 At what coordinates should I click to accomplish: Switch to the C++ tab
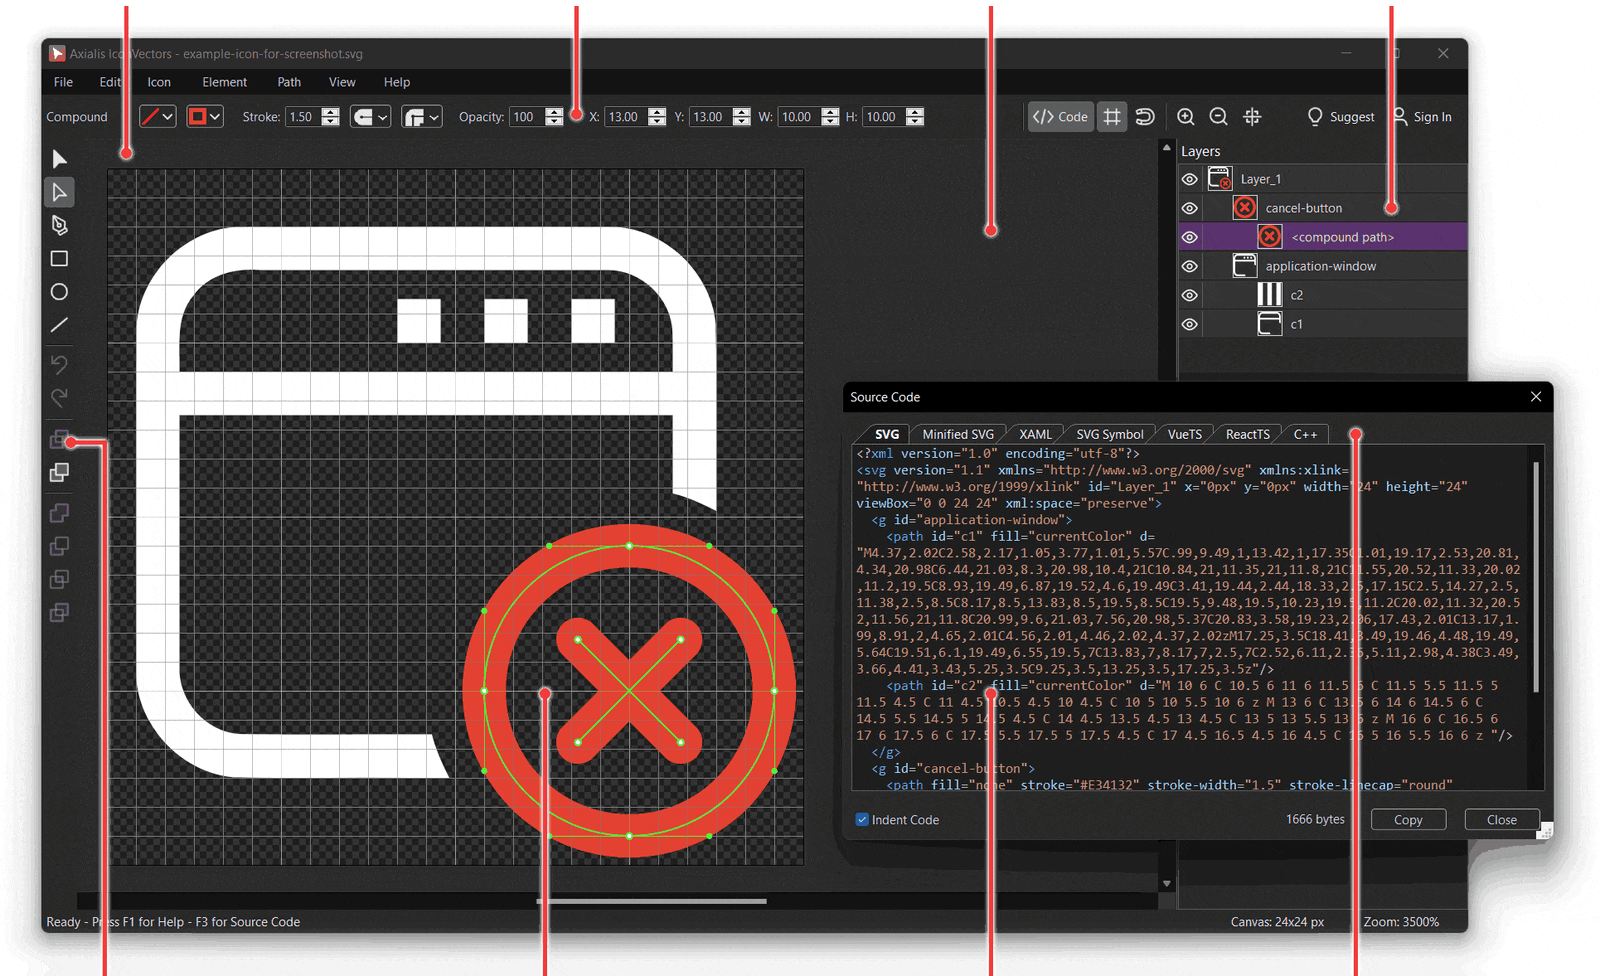point(1305,434)
